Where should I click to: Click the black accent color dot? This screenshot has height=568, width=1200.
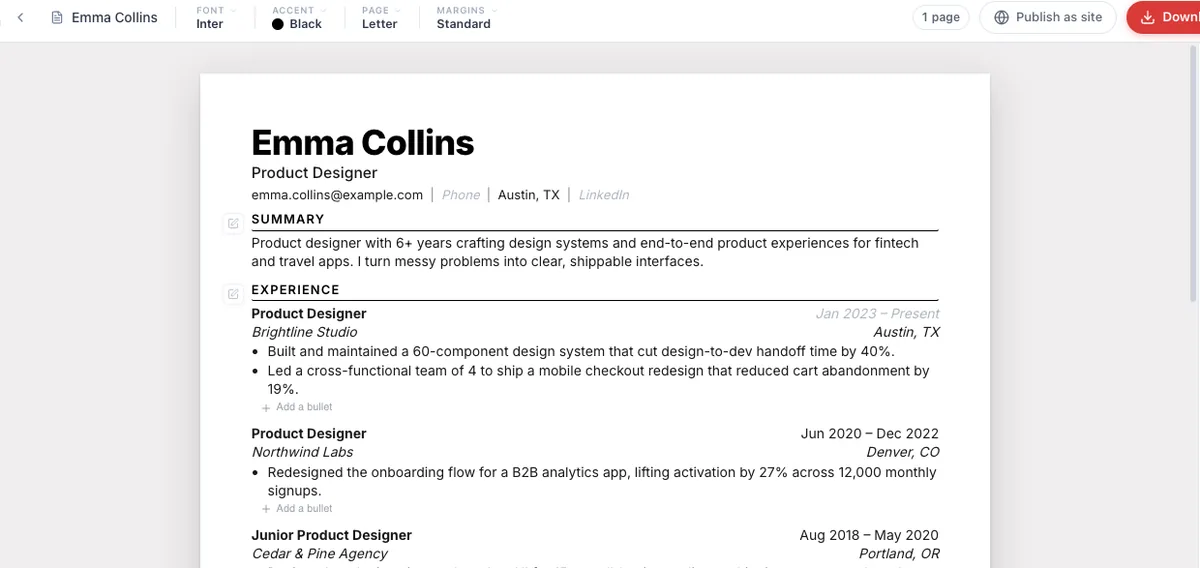(x=278, y=24)
